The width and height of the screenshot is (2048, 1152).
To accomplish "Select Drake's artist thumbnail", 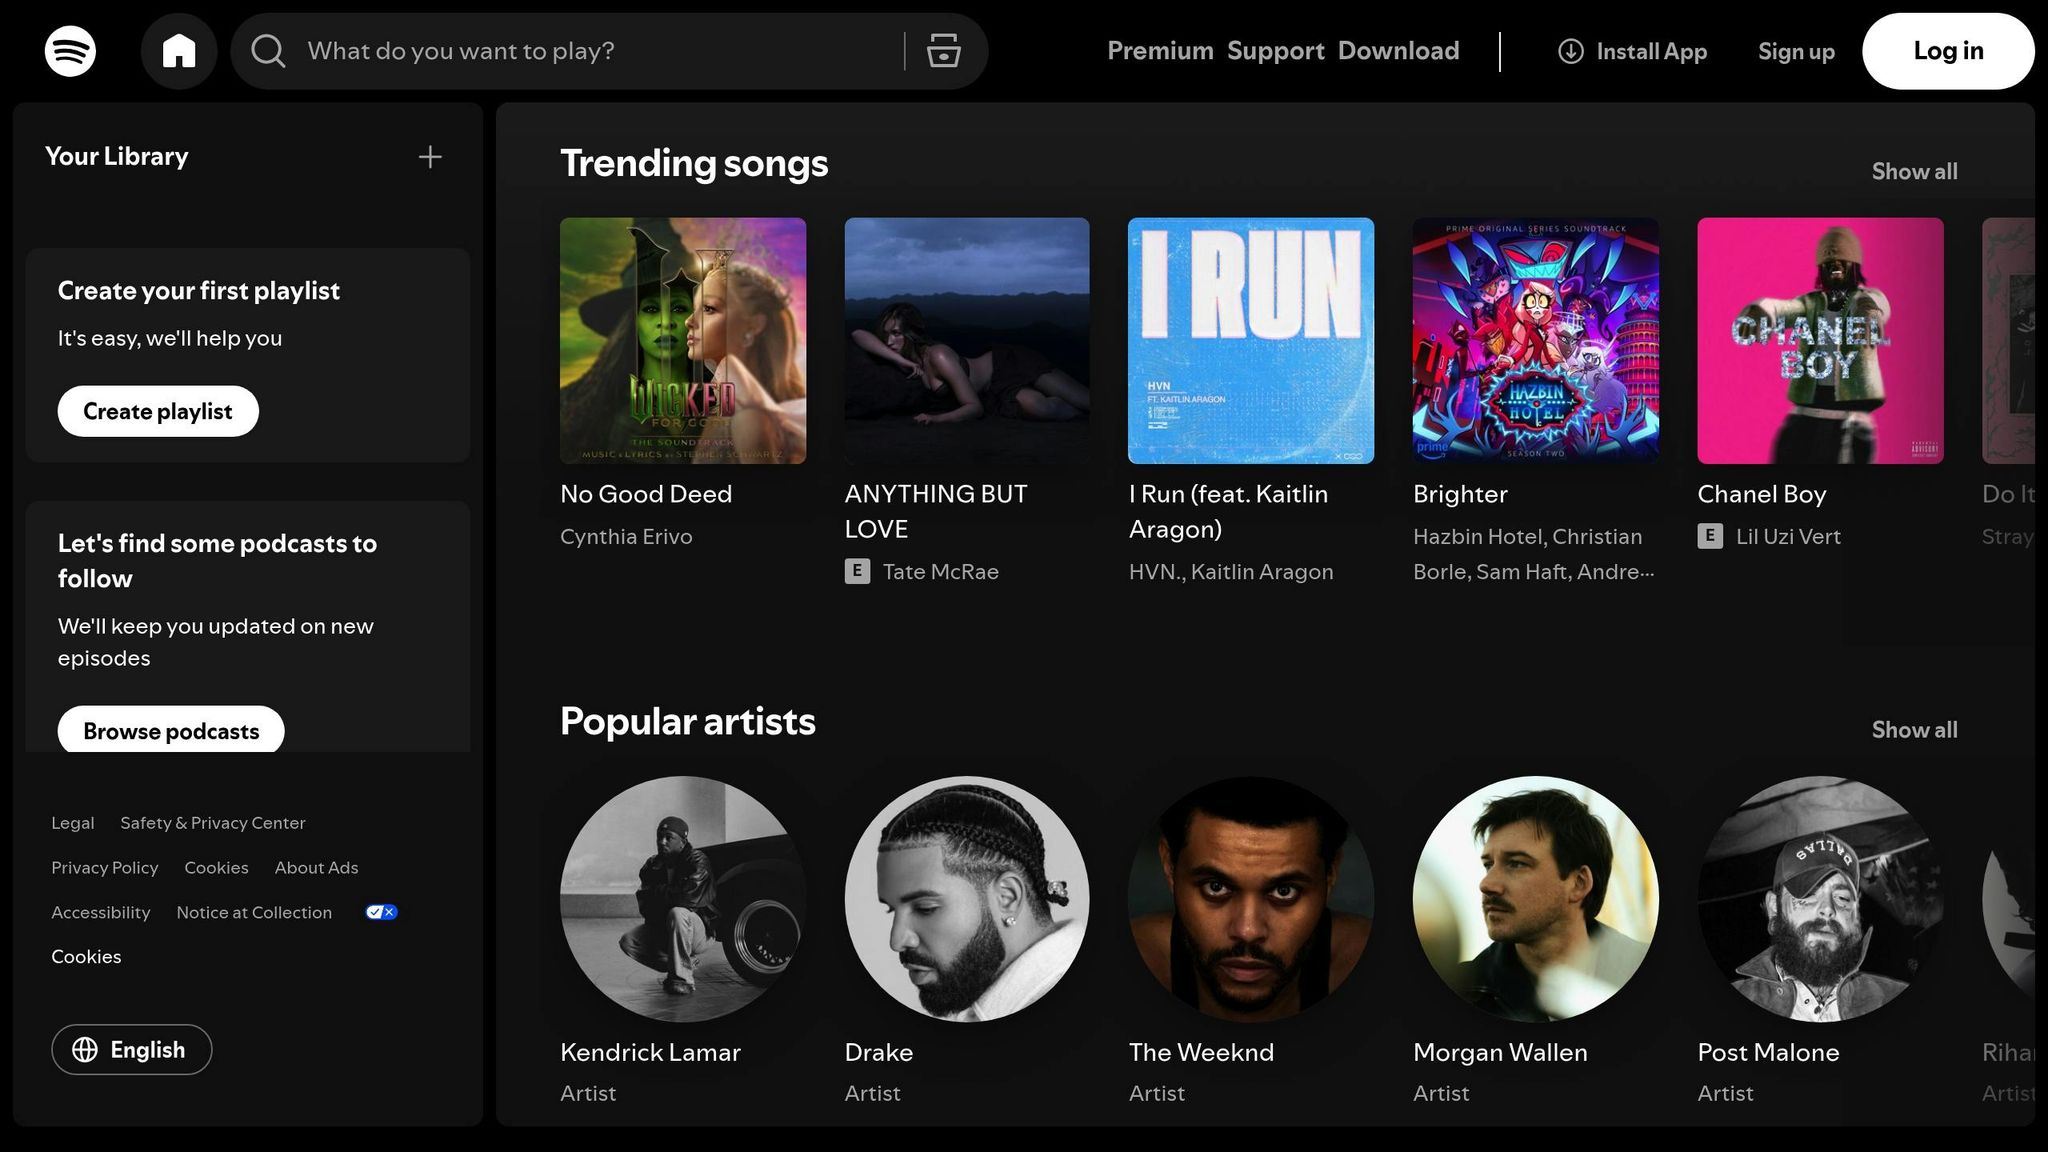I will [966, 899].
